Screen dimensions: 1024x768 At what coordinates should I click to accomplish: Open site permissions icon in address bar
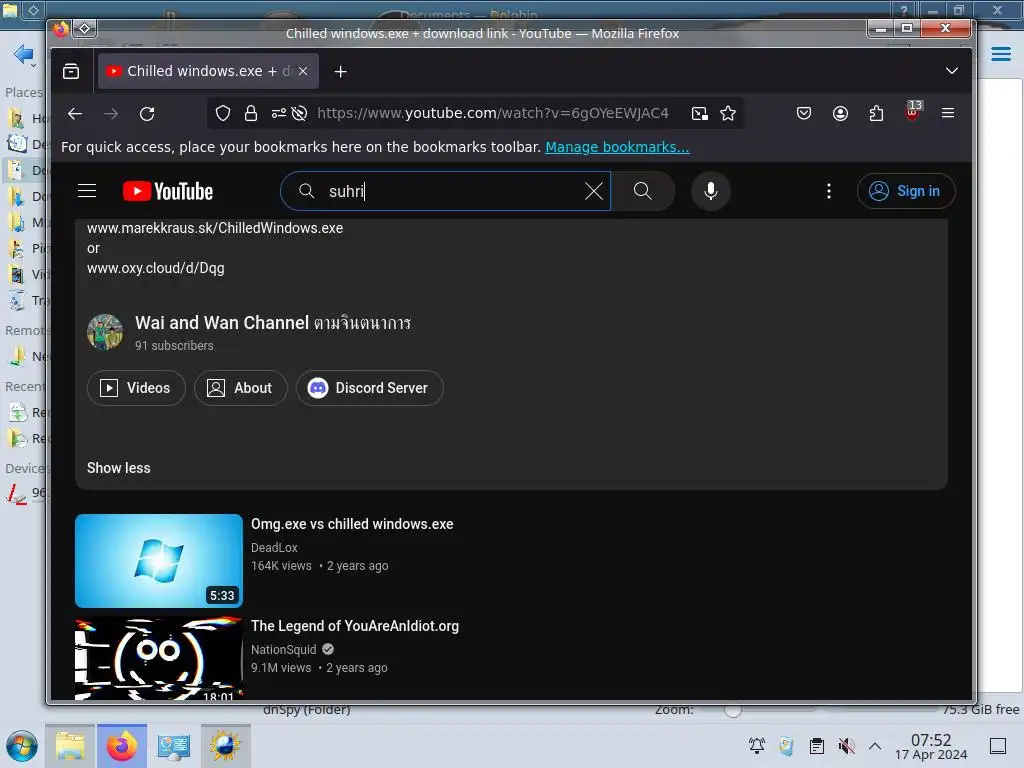[279, 114]
